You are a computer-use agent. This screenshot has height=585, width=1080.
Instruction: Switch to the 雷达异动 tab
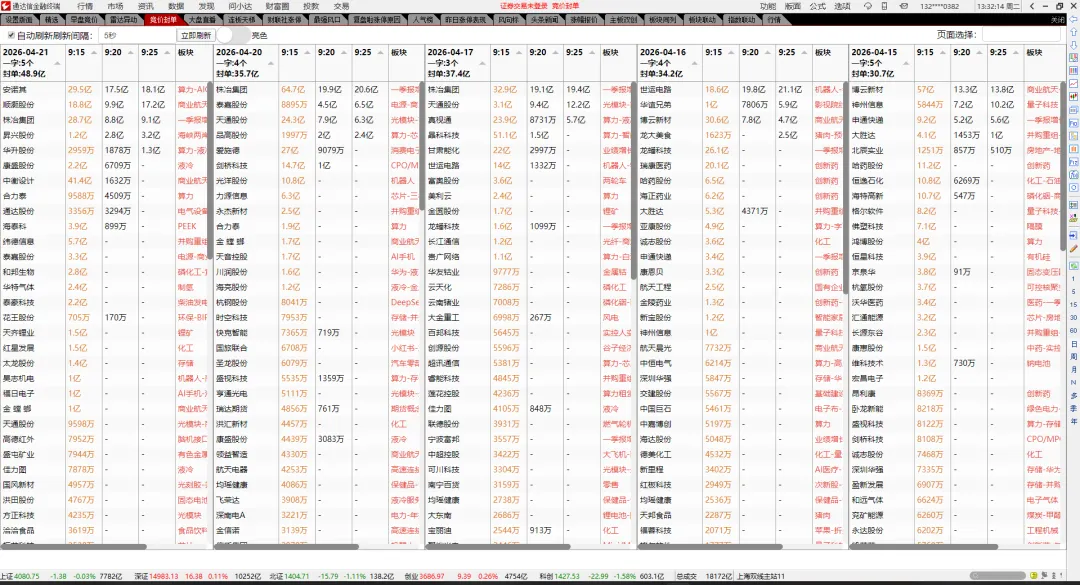point(123,20)
